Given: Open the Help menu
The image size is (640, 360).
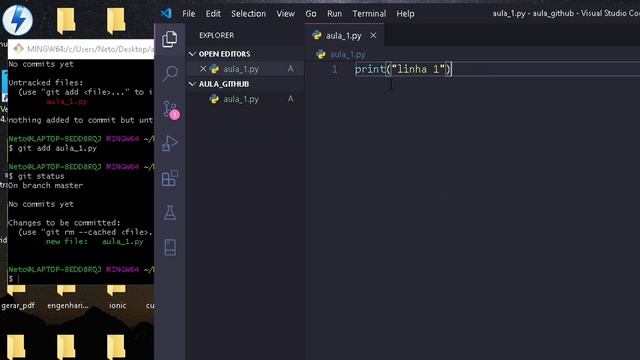Looking at the screenshot, I should pos(405,13).
